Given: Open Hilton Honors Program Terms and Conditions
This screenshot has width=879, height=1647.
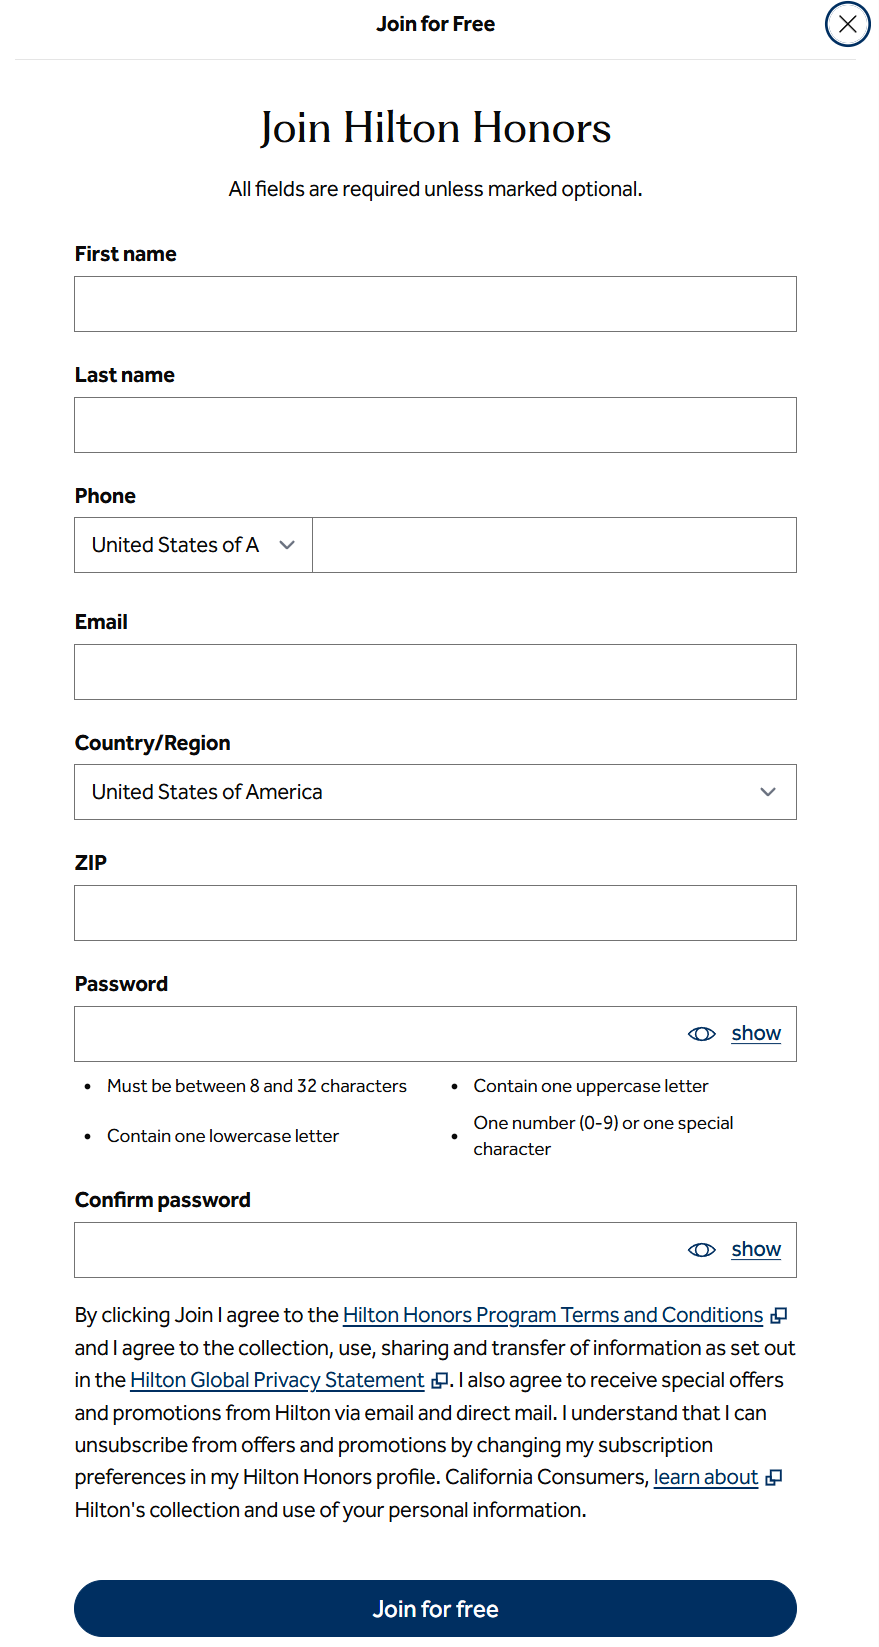Looking at the screenshot, I should (553, 1315).
